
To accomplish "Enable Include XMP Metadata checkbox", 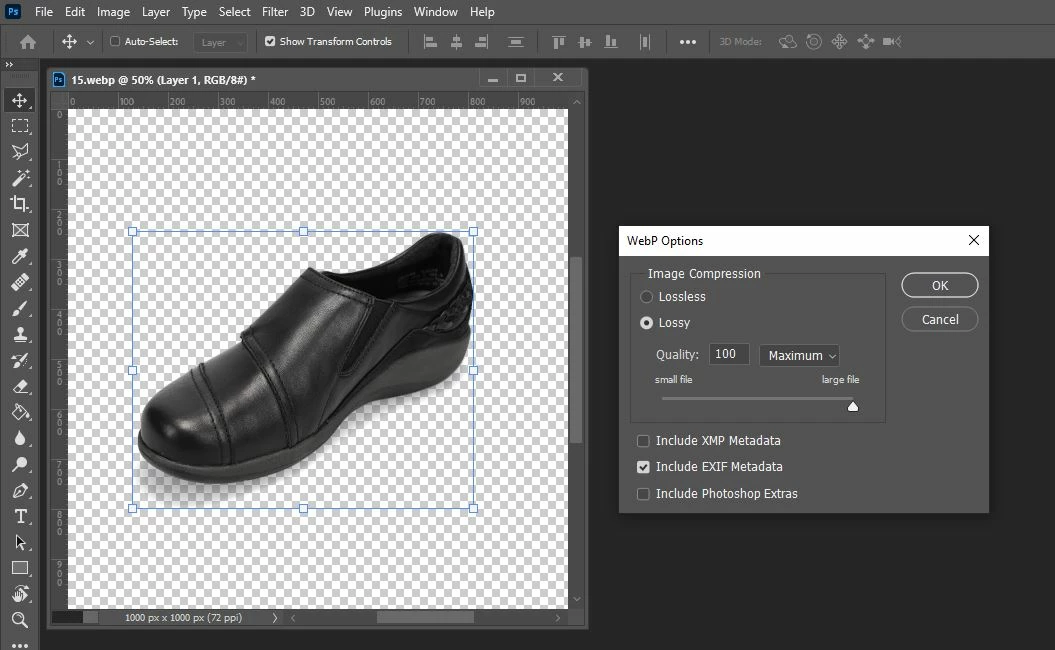I will click(644, 441).
